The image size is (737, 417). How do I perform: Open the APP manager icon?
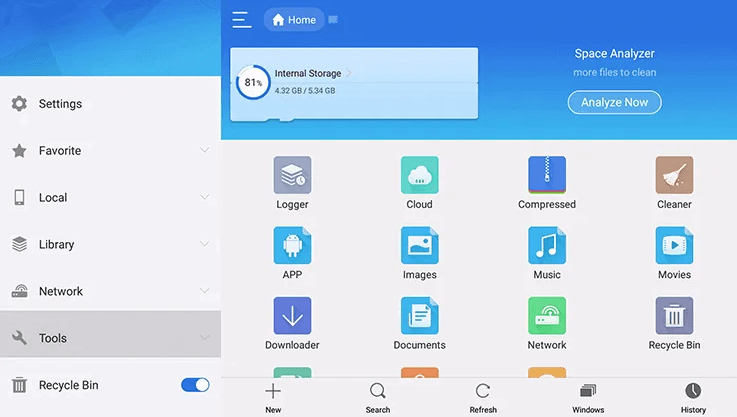[292, 245]
